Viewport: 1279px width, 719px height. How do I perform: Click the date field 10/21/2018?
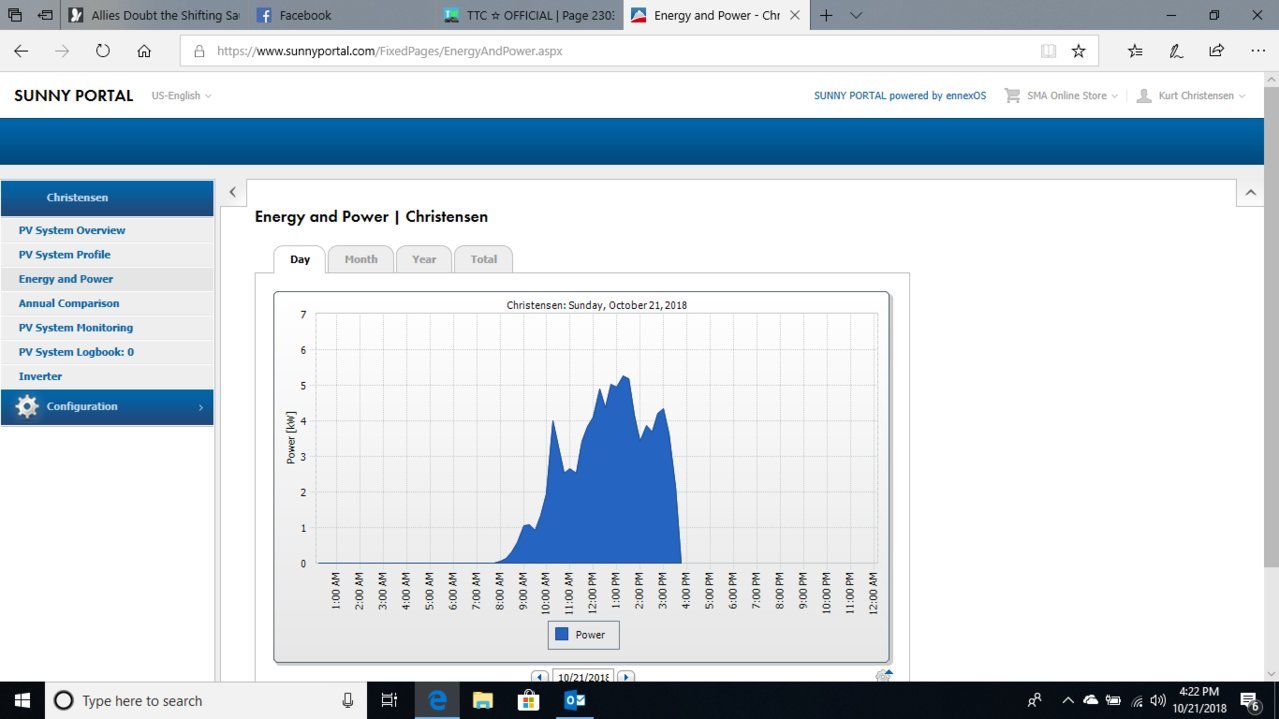582,677
